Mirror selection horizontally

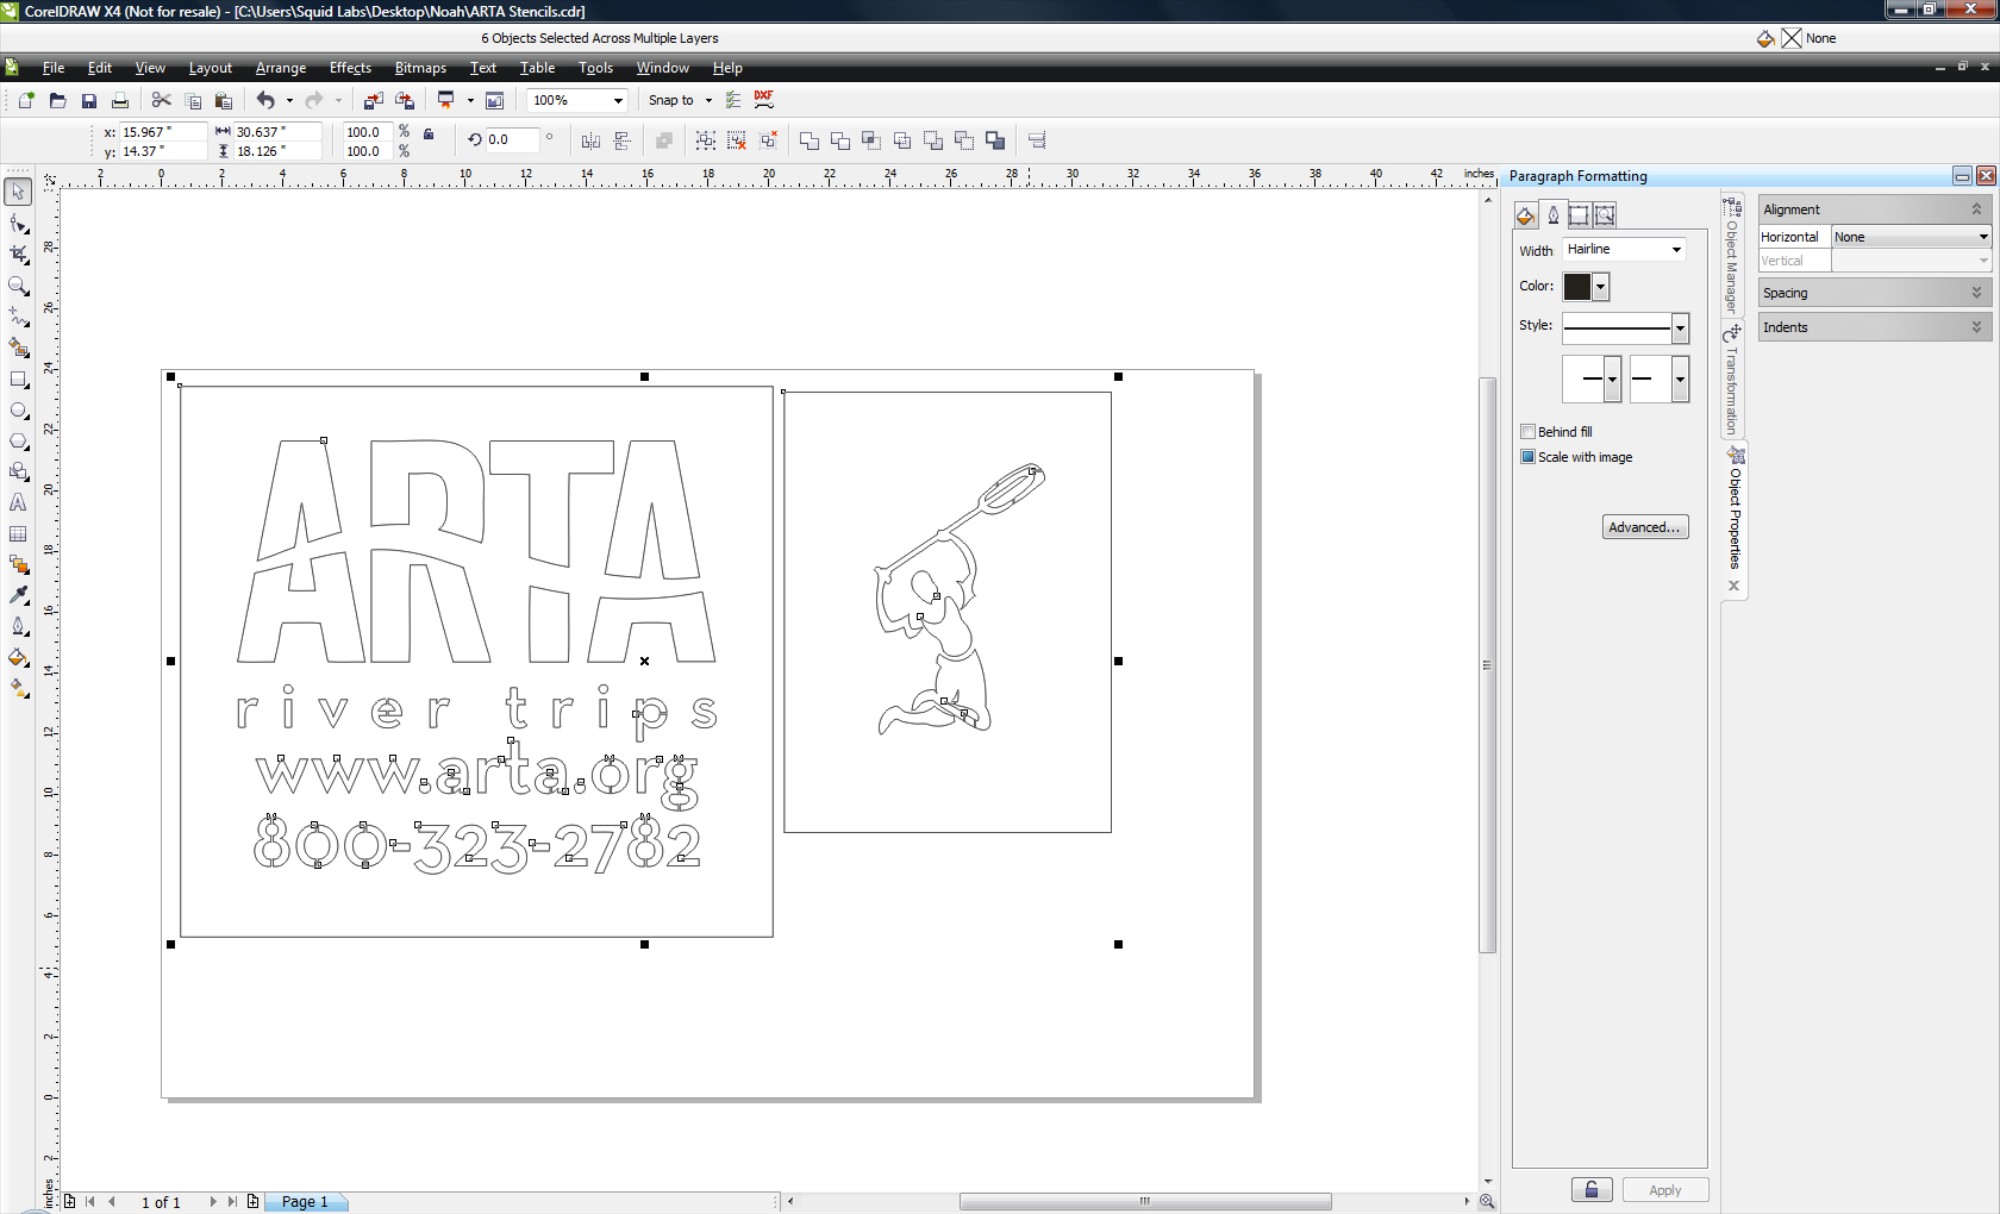tap(591, 141)
